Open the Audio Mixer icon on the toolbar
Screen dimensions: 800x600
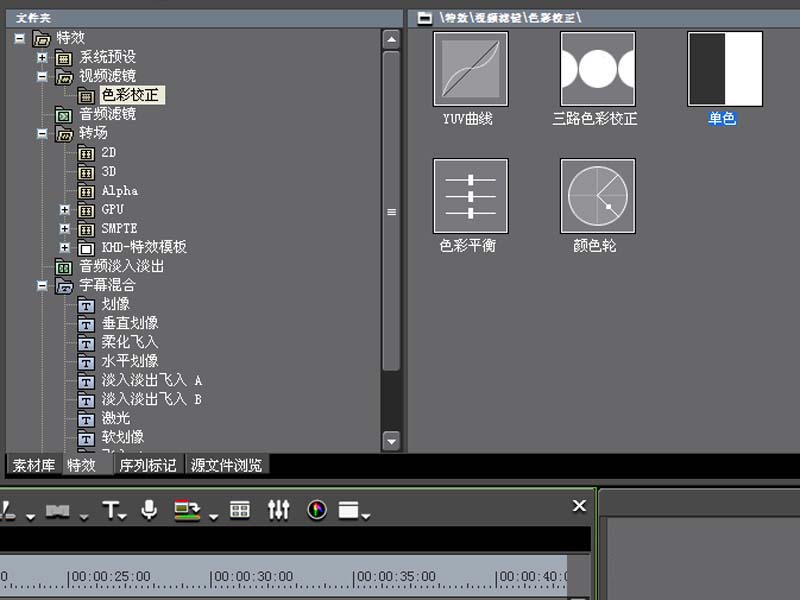point(278,510)
